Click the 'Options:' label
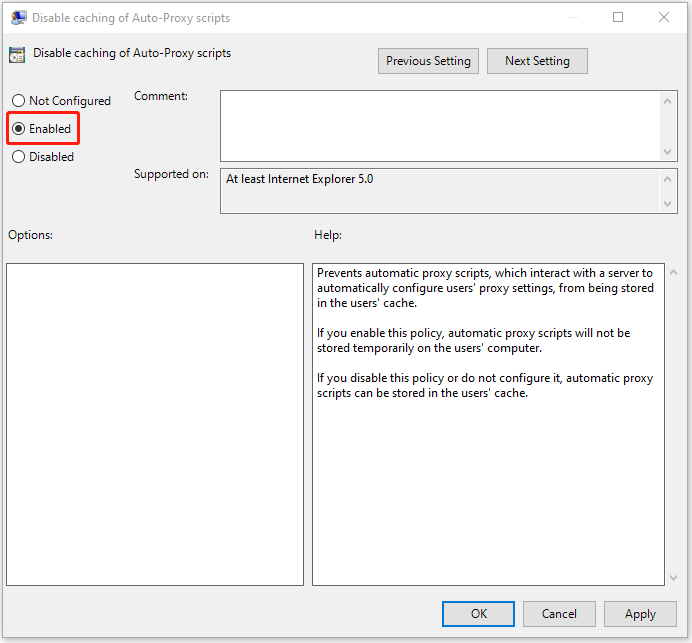 (x=30, y=235)
